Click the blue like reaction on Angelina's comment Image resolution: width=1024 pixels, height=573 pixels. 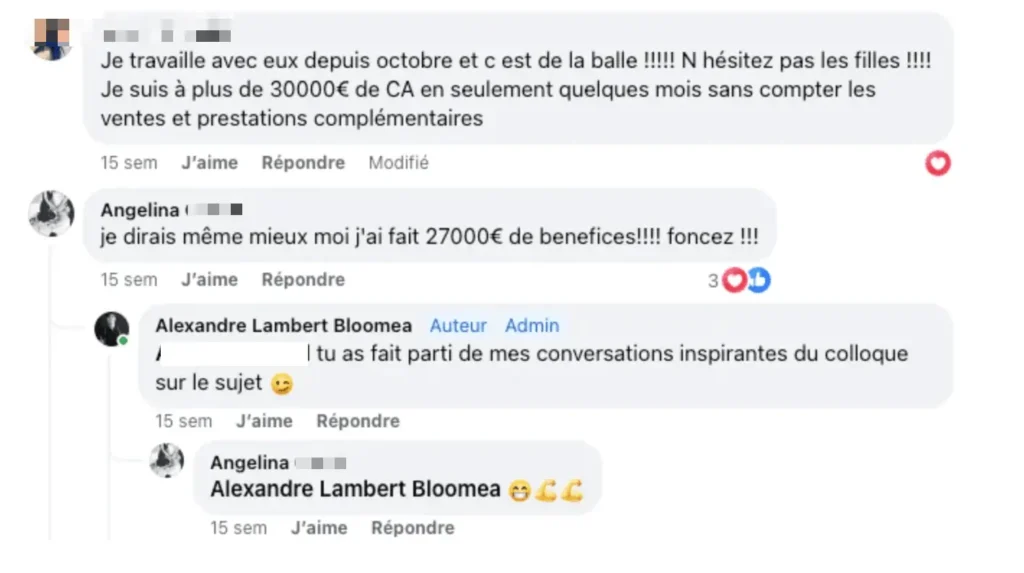coord(758,281)
